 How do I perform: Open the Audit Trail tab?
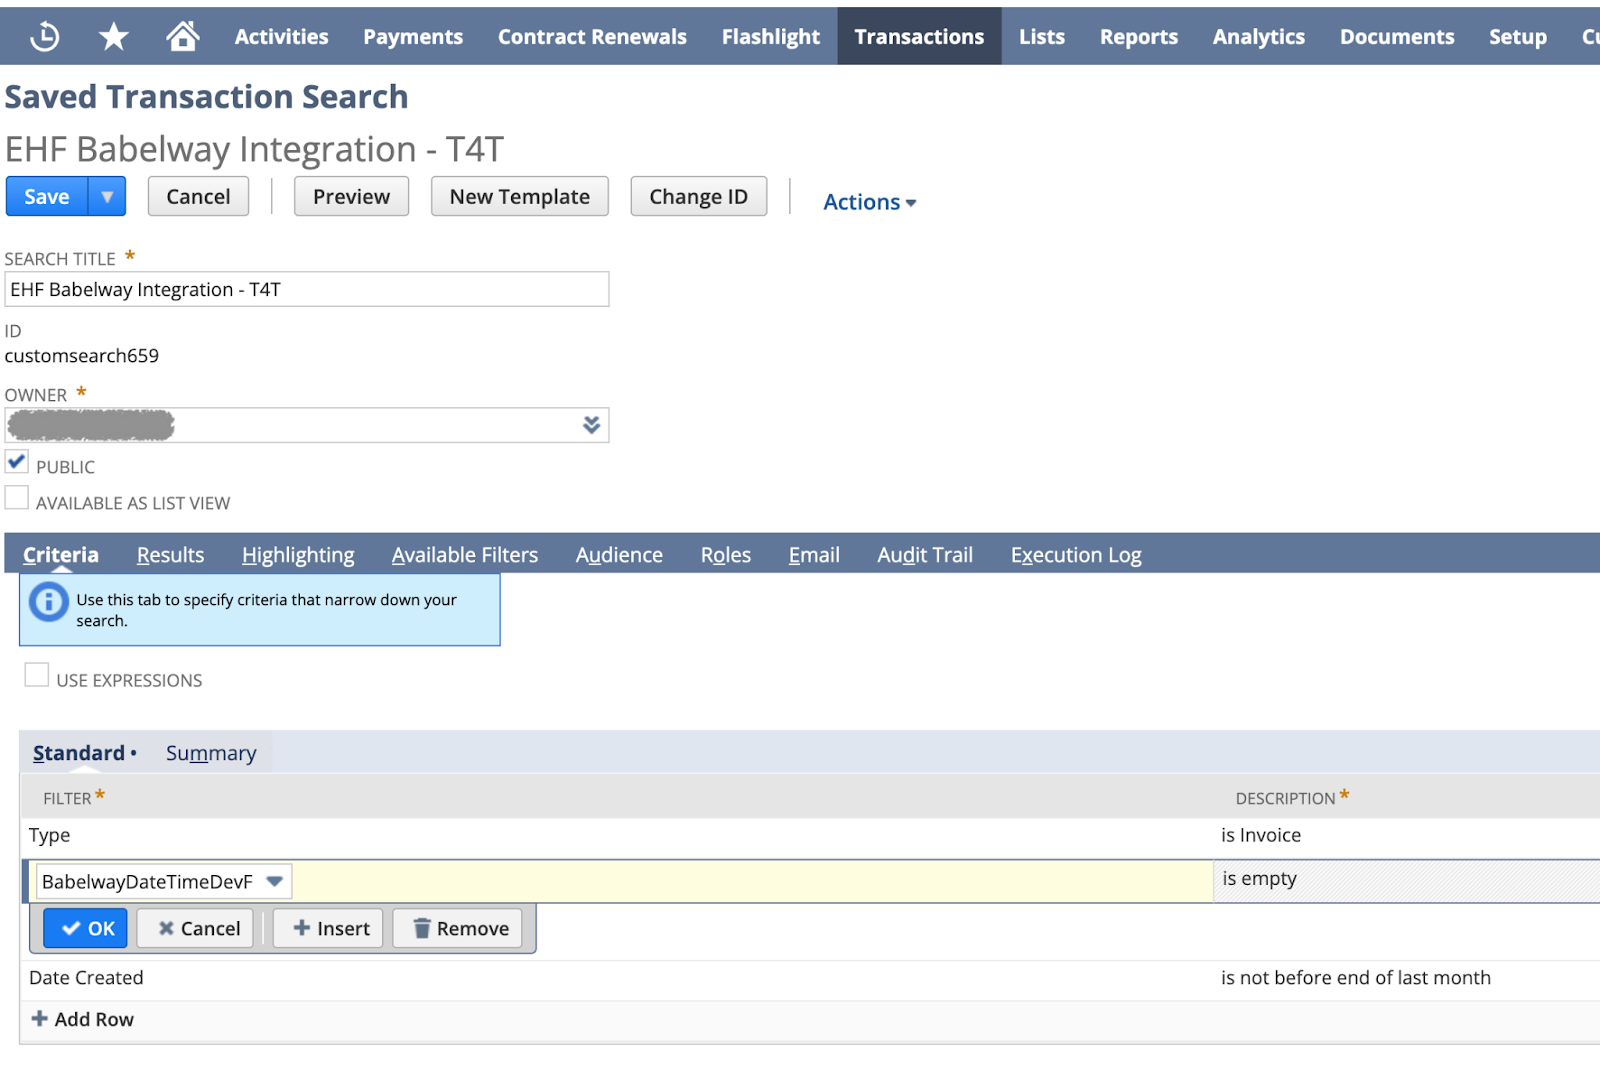925,555
